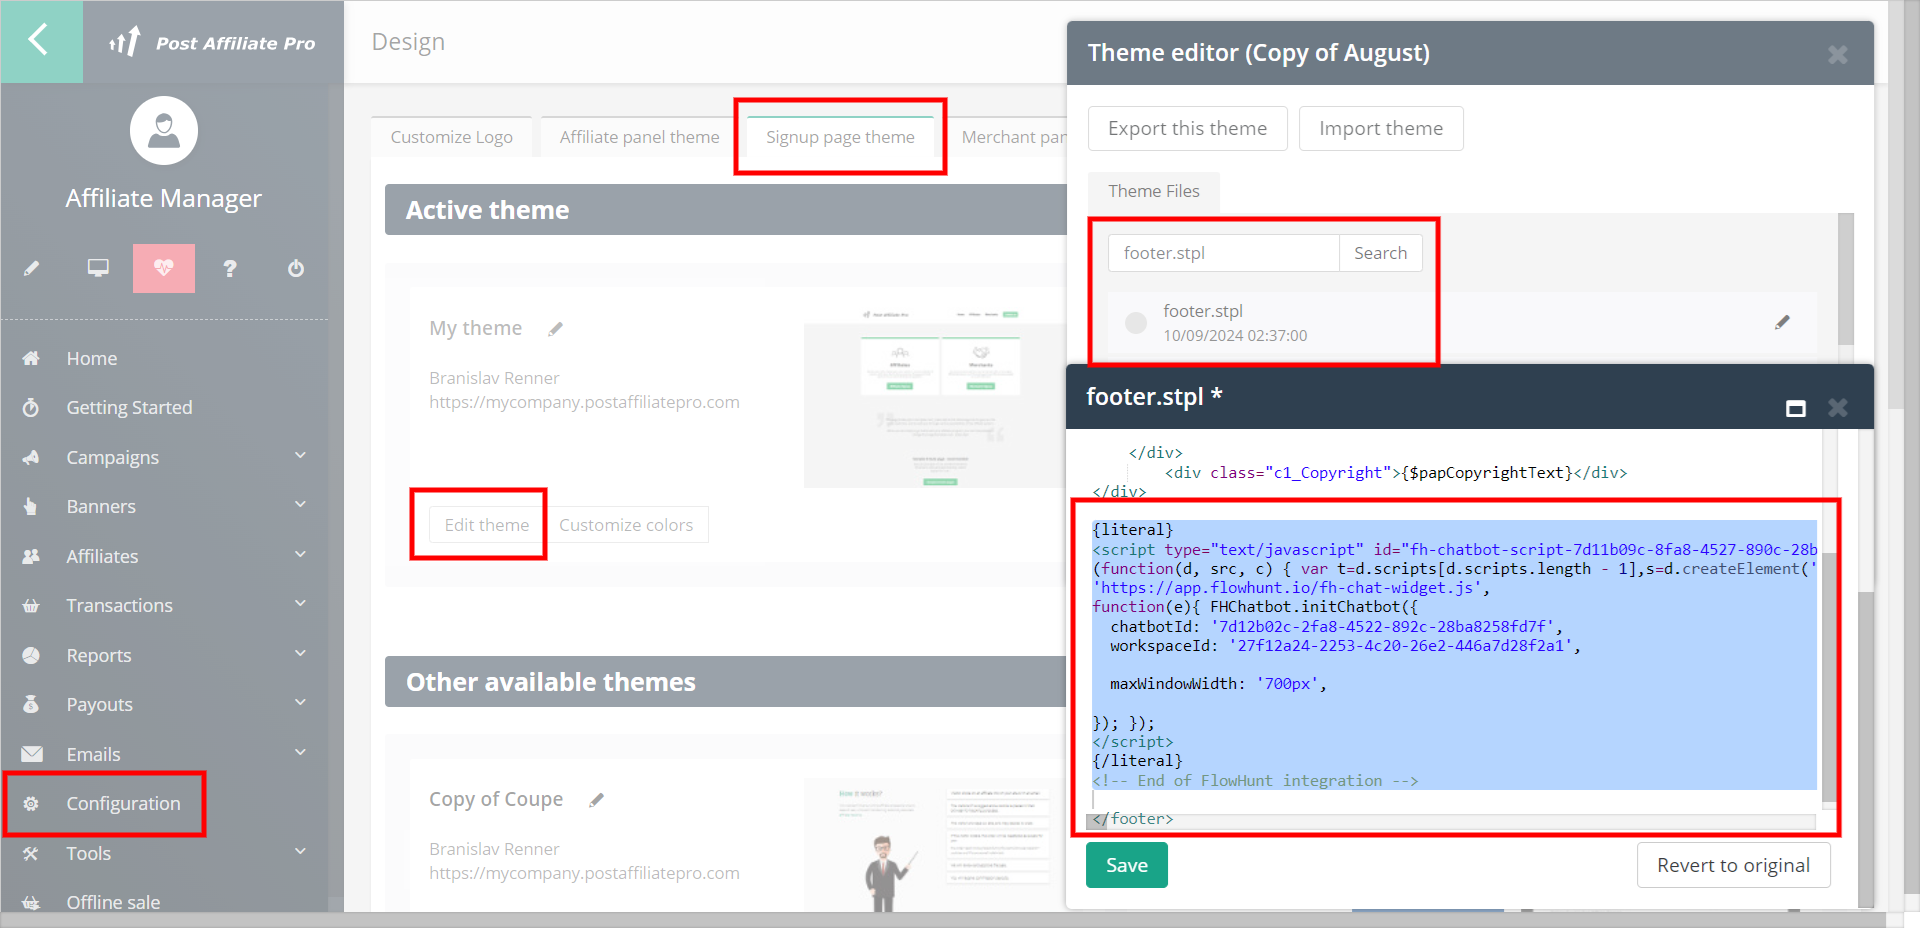Save the footer.stpl changes
The height and width of the screenshot is (928, 1920).
coord(1126,865)
